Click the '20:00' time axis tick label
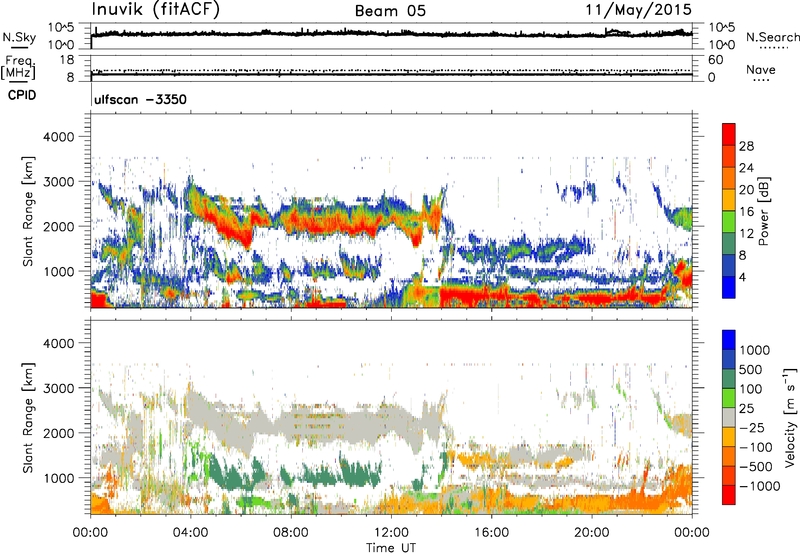The height and width of the screenshot is (554, 800). pos(591,533)
